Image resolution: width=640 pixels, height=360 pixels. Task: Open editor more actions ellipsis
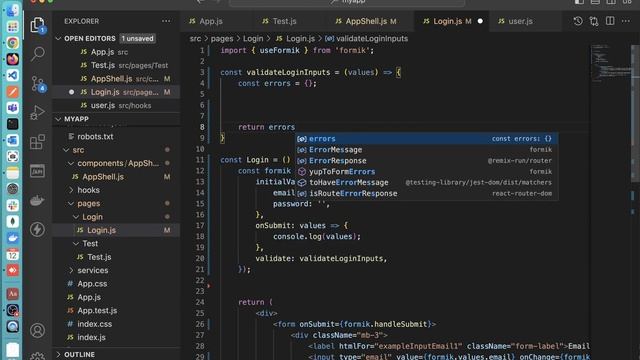[x=626, y=21]
